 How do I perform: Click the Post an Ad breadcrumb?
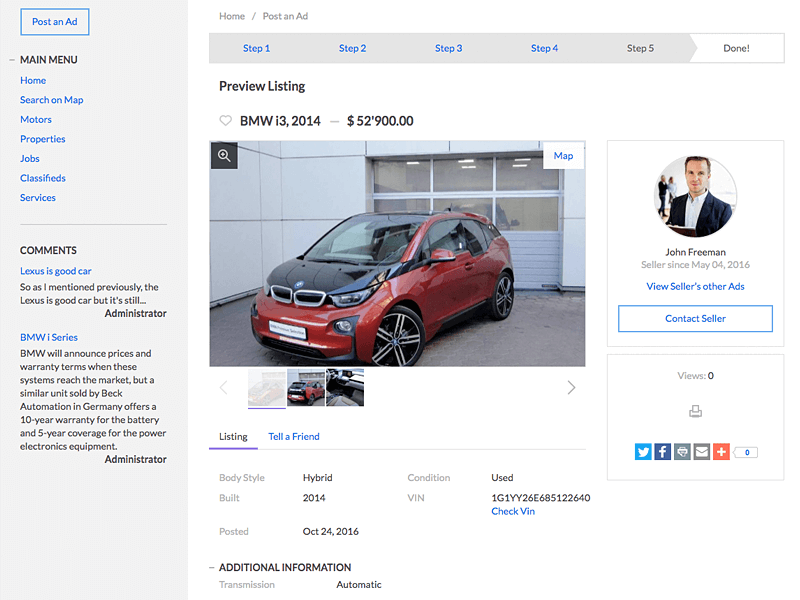(285, 16)
